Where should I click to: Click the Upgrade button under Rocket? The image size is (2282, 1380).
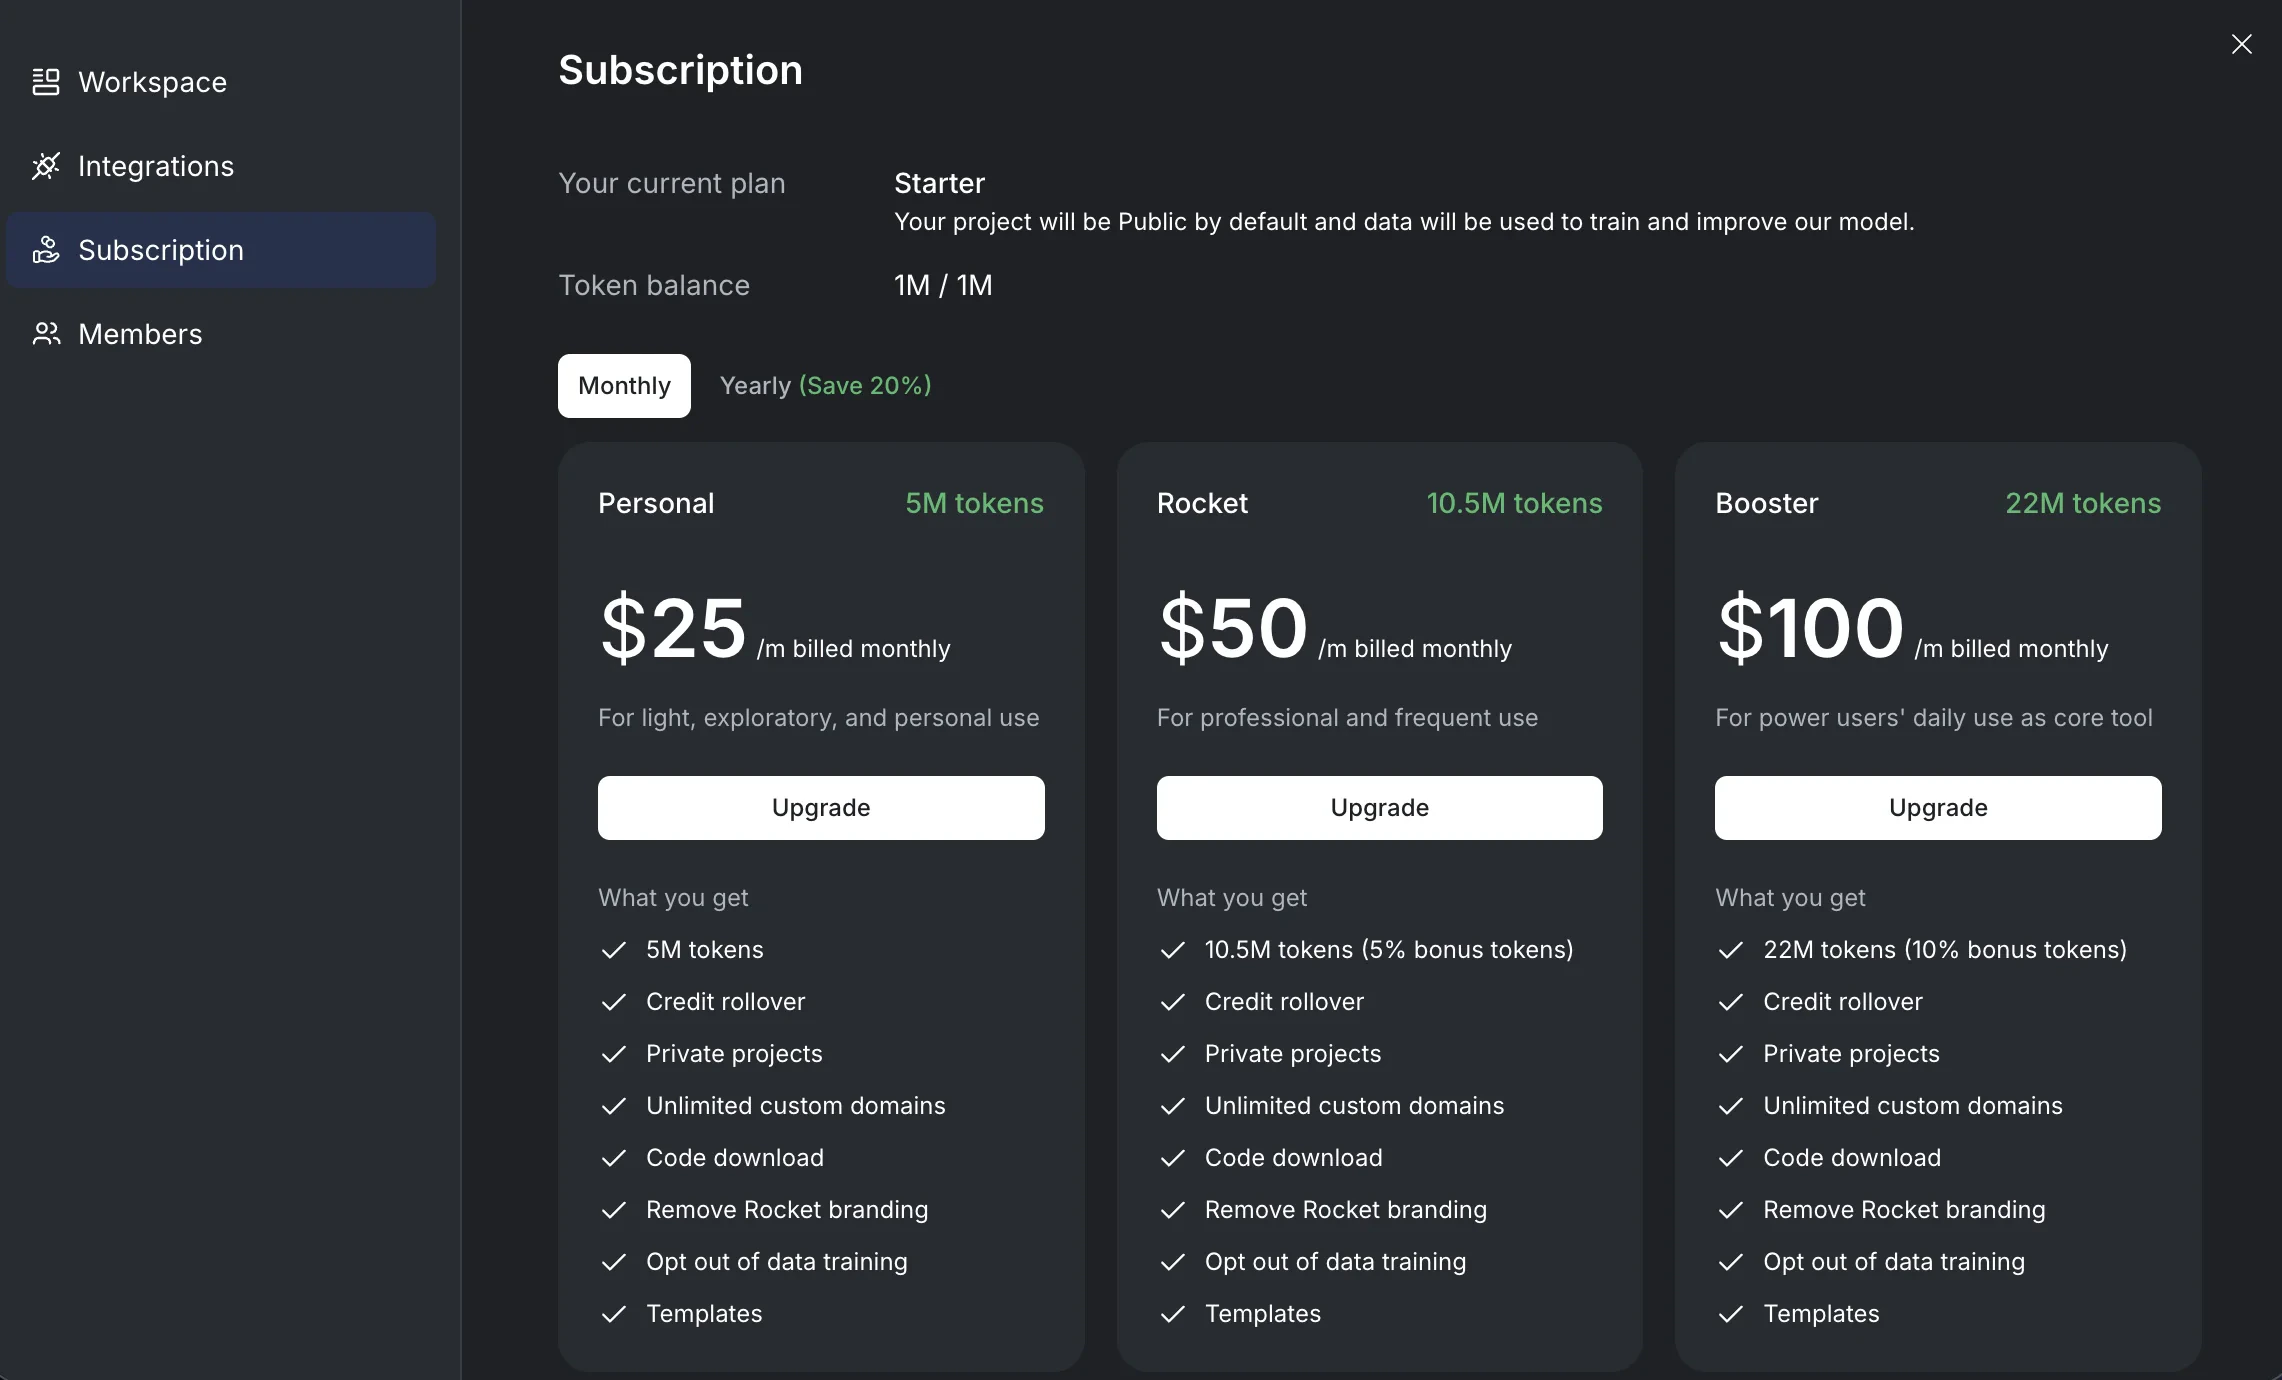point(1379,807)
